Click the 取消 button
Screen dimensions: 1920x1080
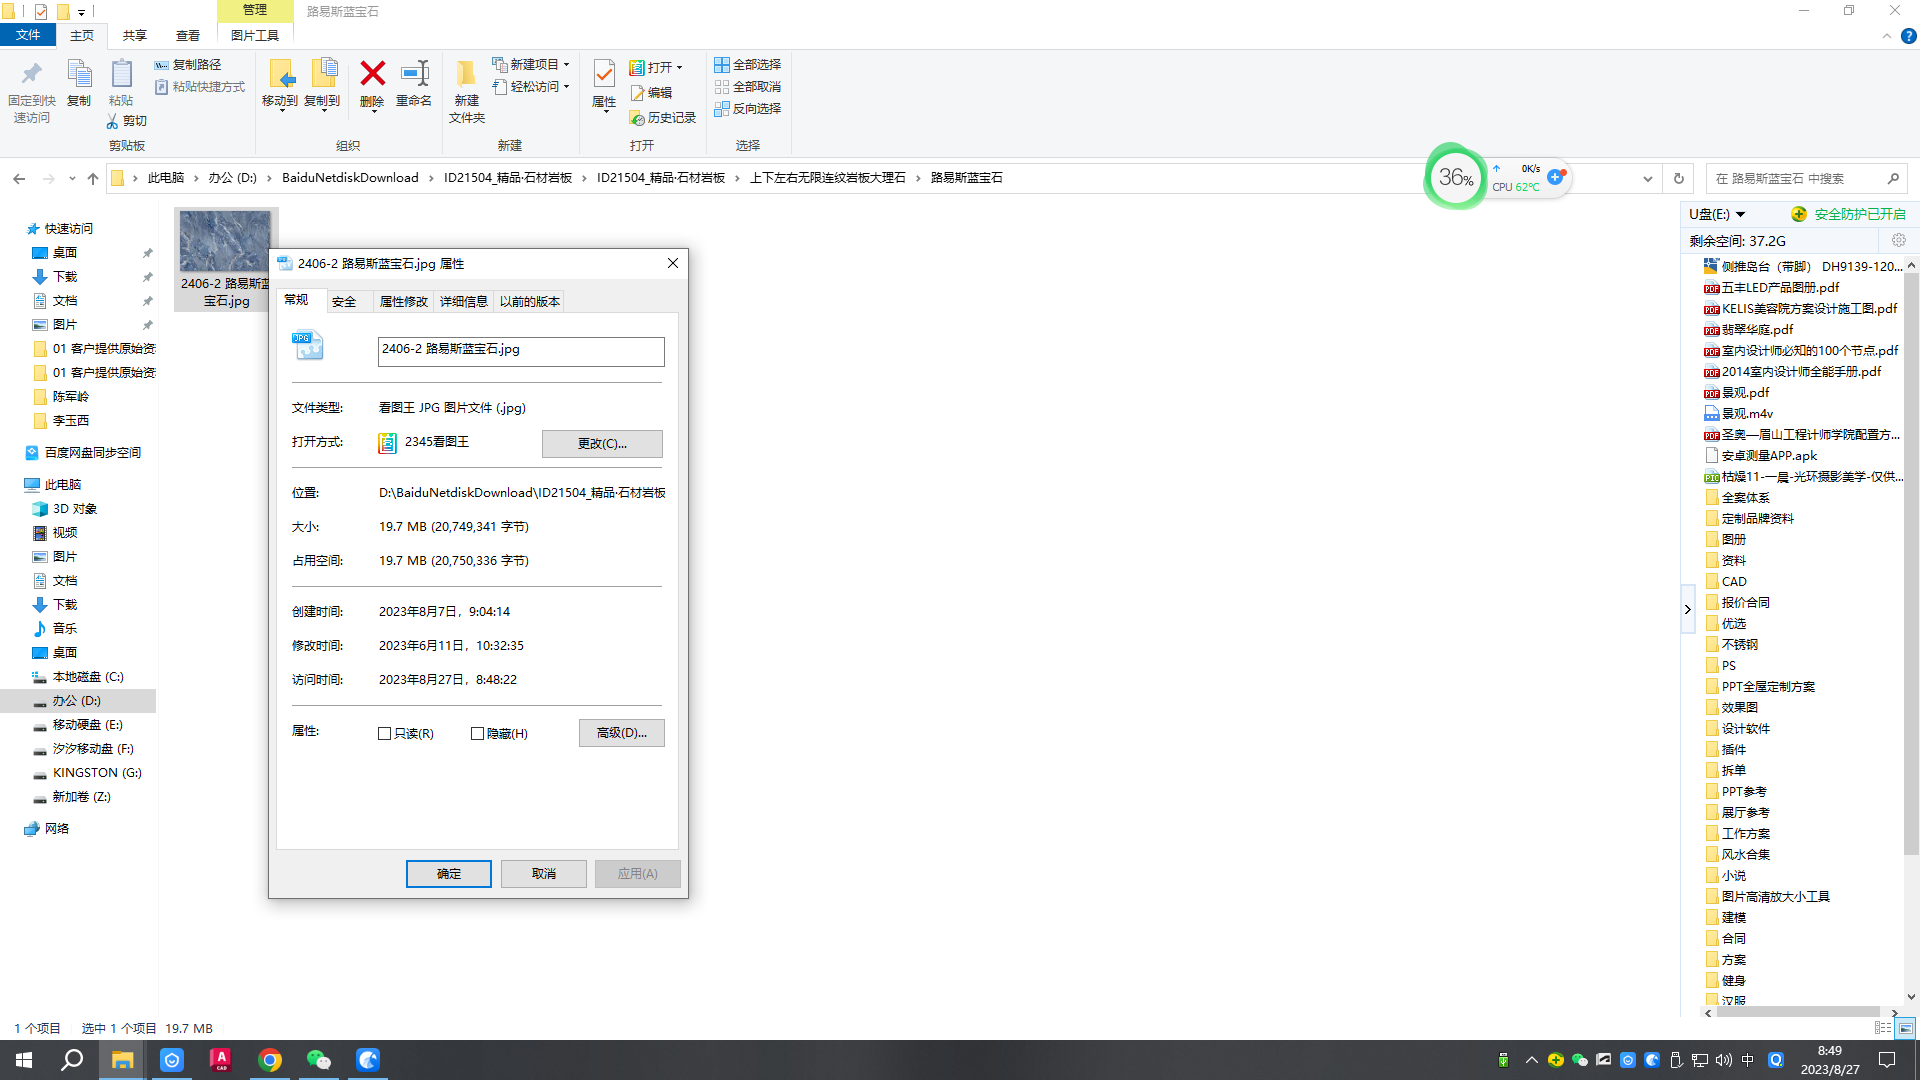point(544,874)
